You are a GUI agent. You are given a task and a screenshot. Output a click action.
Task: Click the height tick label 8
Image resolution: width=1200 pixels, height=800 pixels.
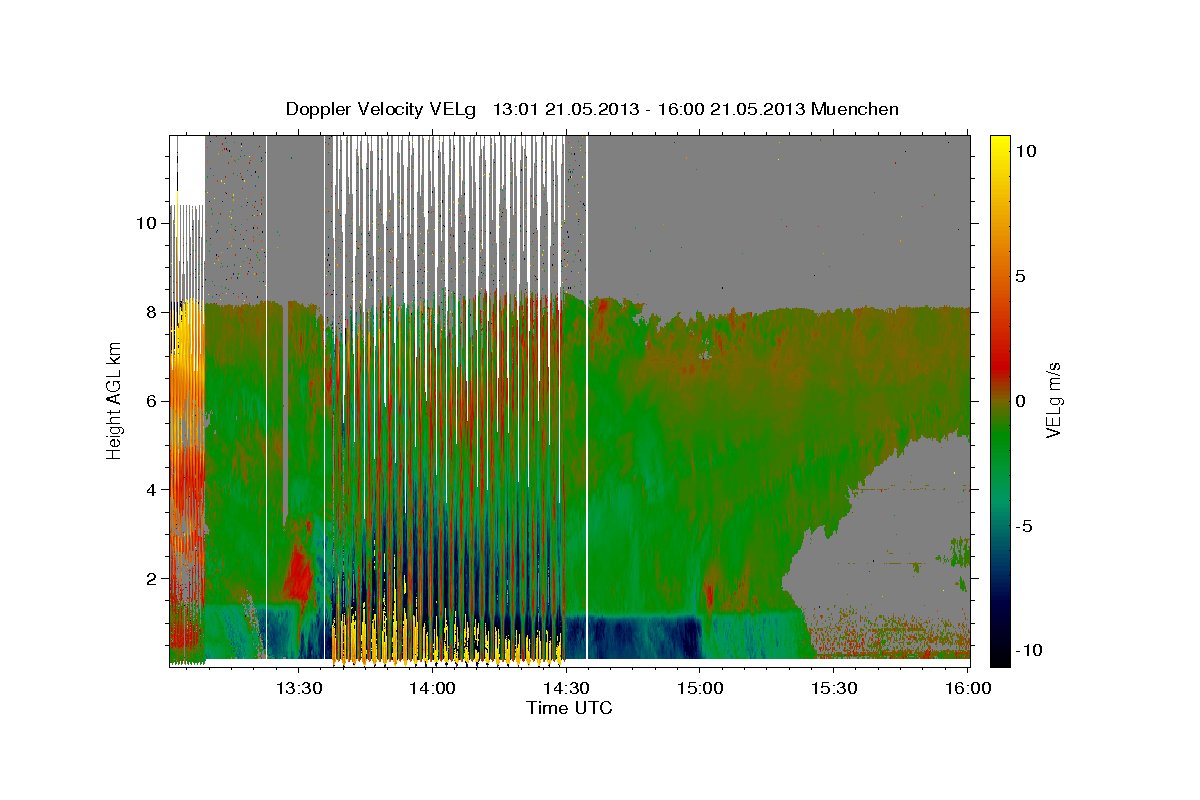click(x=152, y=312)
